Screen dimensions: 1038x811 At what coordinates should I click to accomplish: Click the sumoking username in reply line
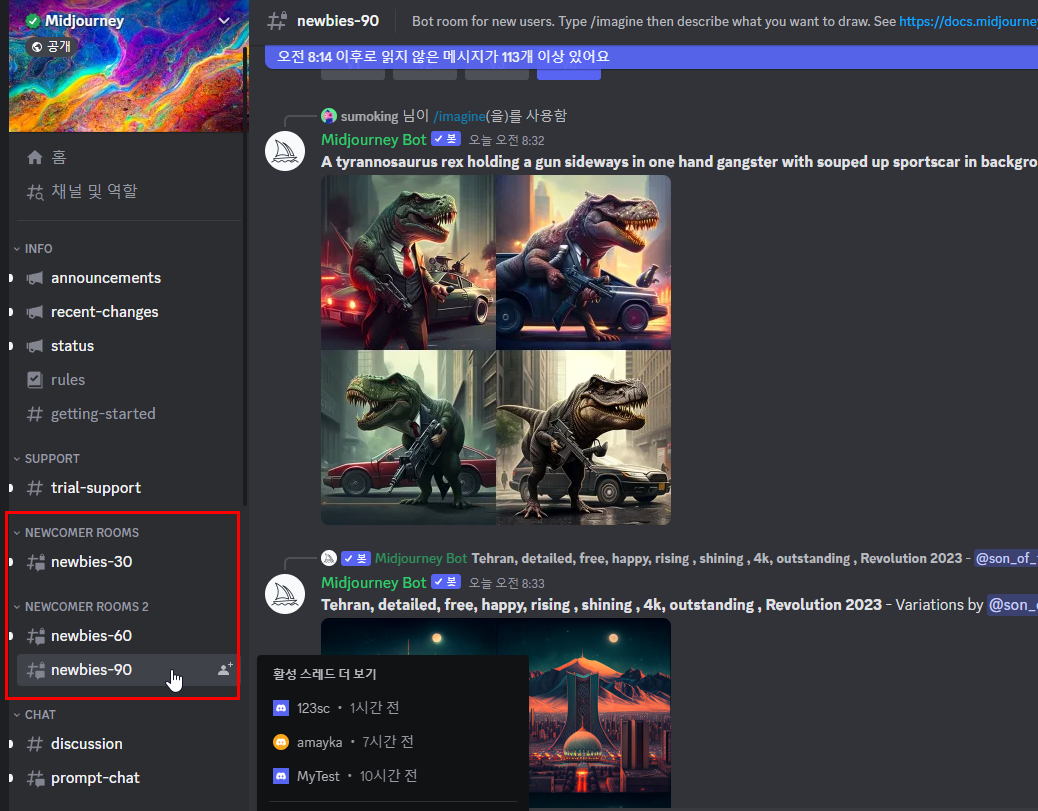(x=369, y=116)
